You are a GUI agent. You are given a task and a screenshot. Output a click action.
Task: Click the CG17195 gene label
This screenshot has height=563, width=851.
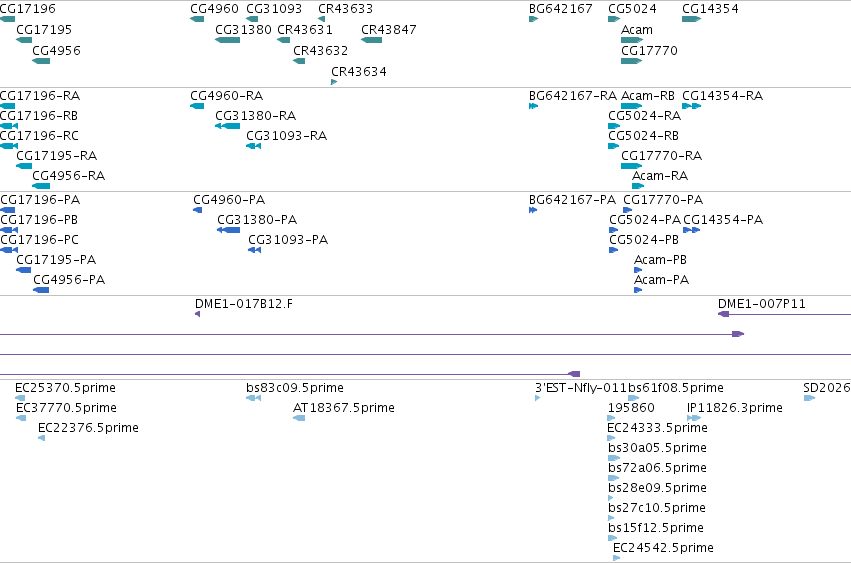(44, 29)
